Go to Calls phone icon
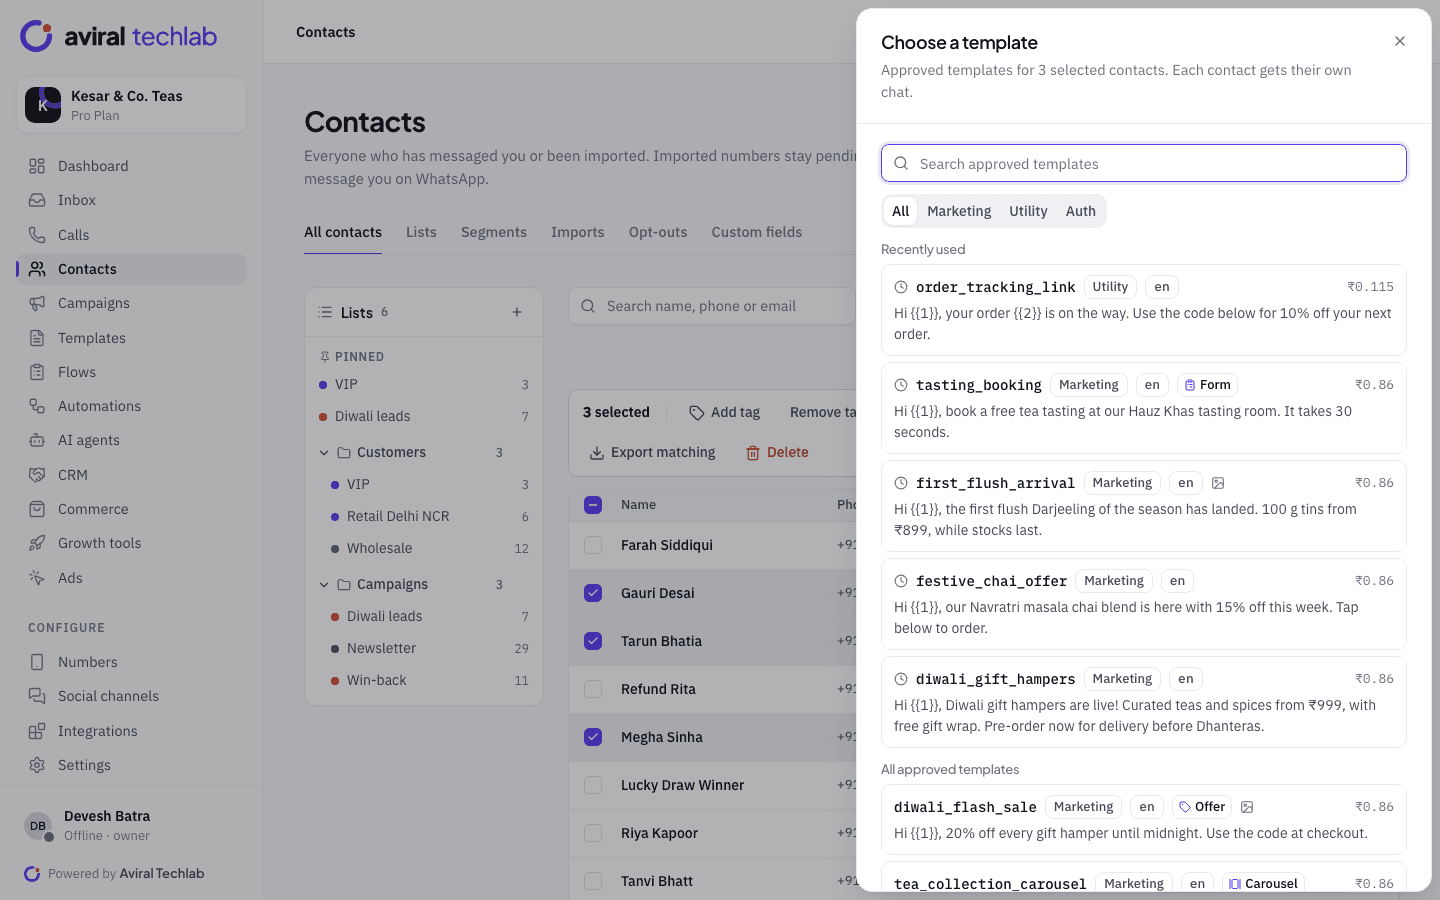This screenshot has width=1440, height=900. pos(37,235)
